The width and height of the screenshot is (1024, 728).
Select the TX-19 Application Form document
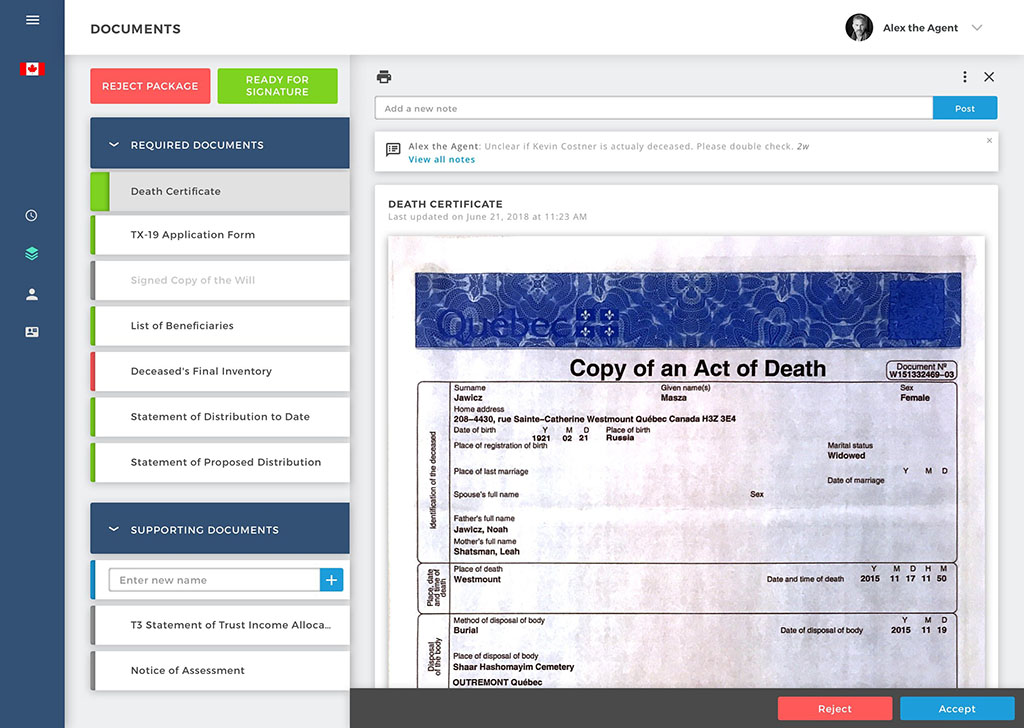click(x=220, y=234)
